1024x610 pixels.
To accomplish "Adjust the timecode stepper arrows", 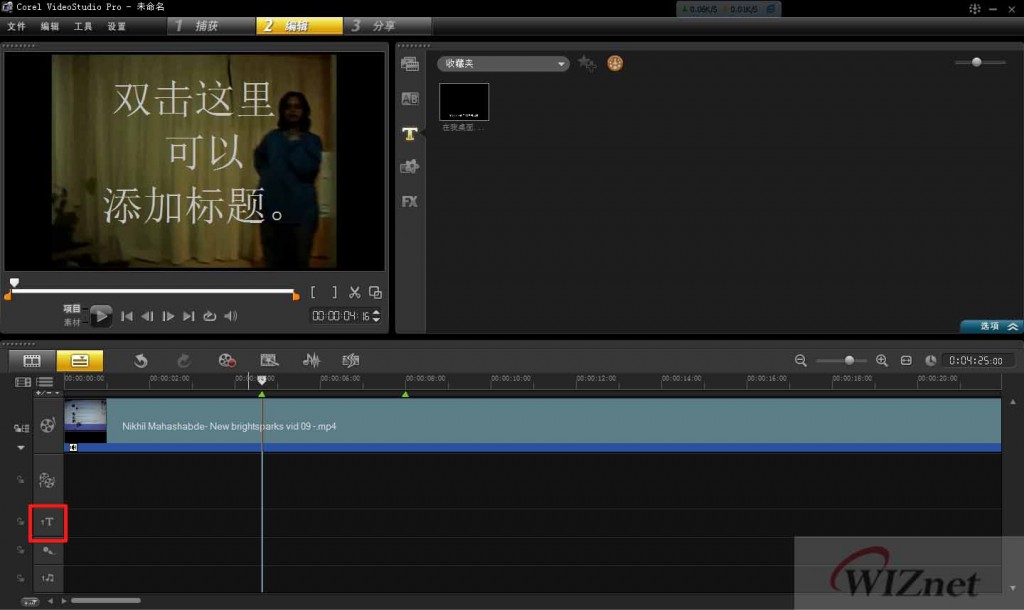I will point(376,316).
